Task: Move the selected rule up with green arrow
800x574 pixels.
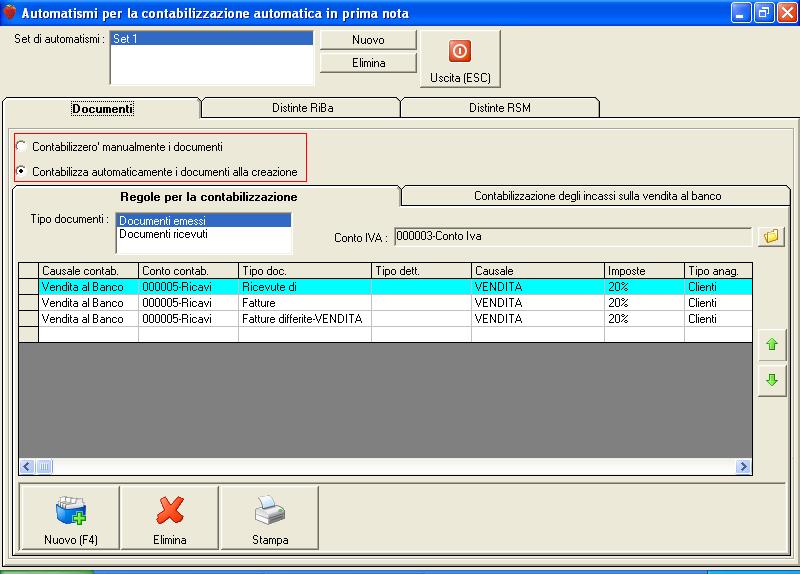Action: 772,344
